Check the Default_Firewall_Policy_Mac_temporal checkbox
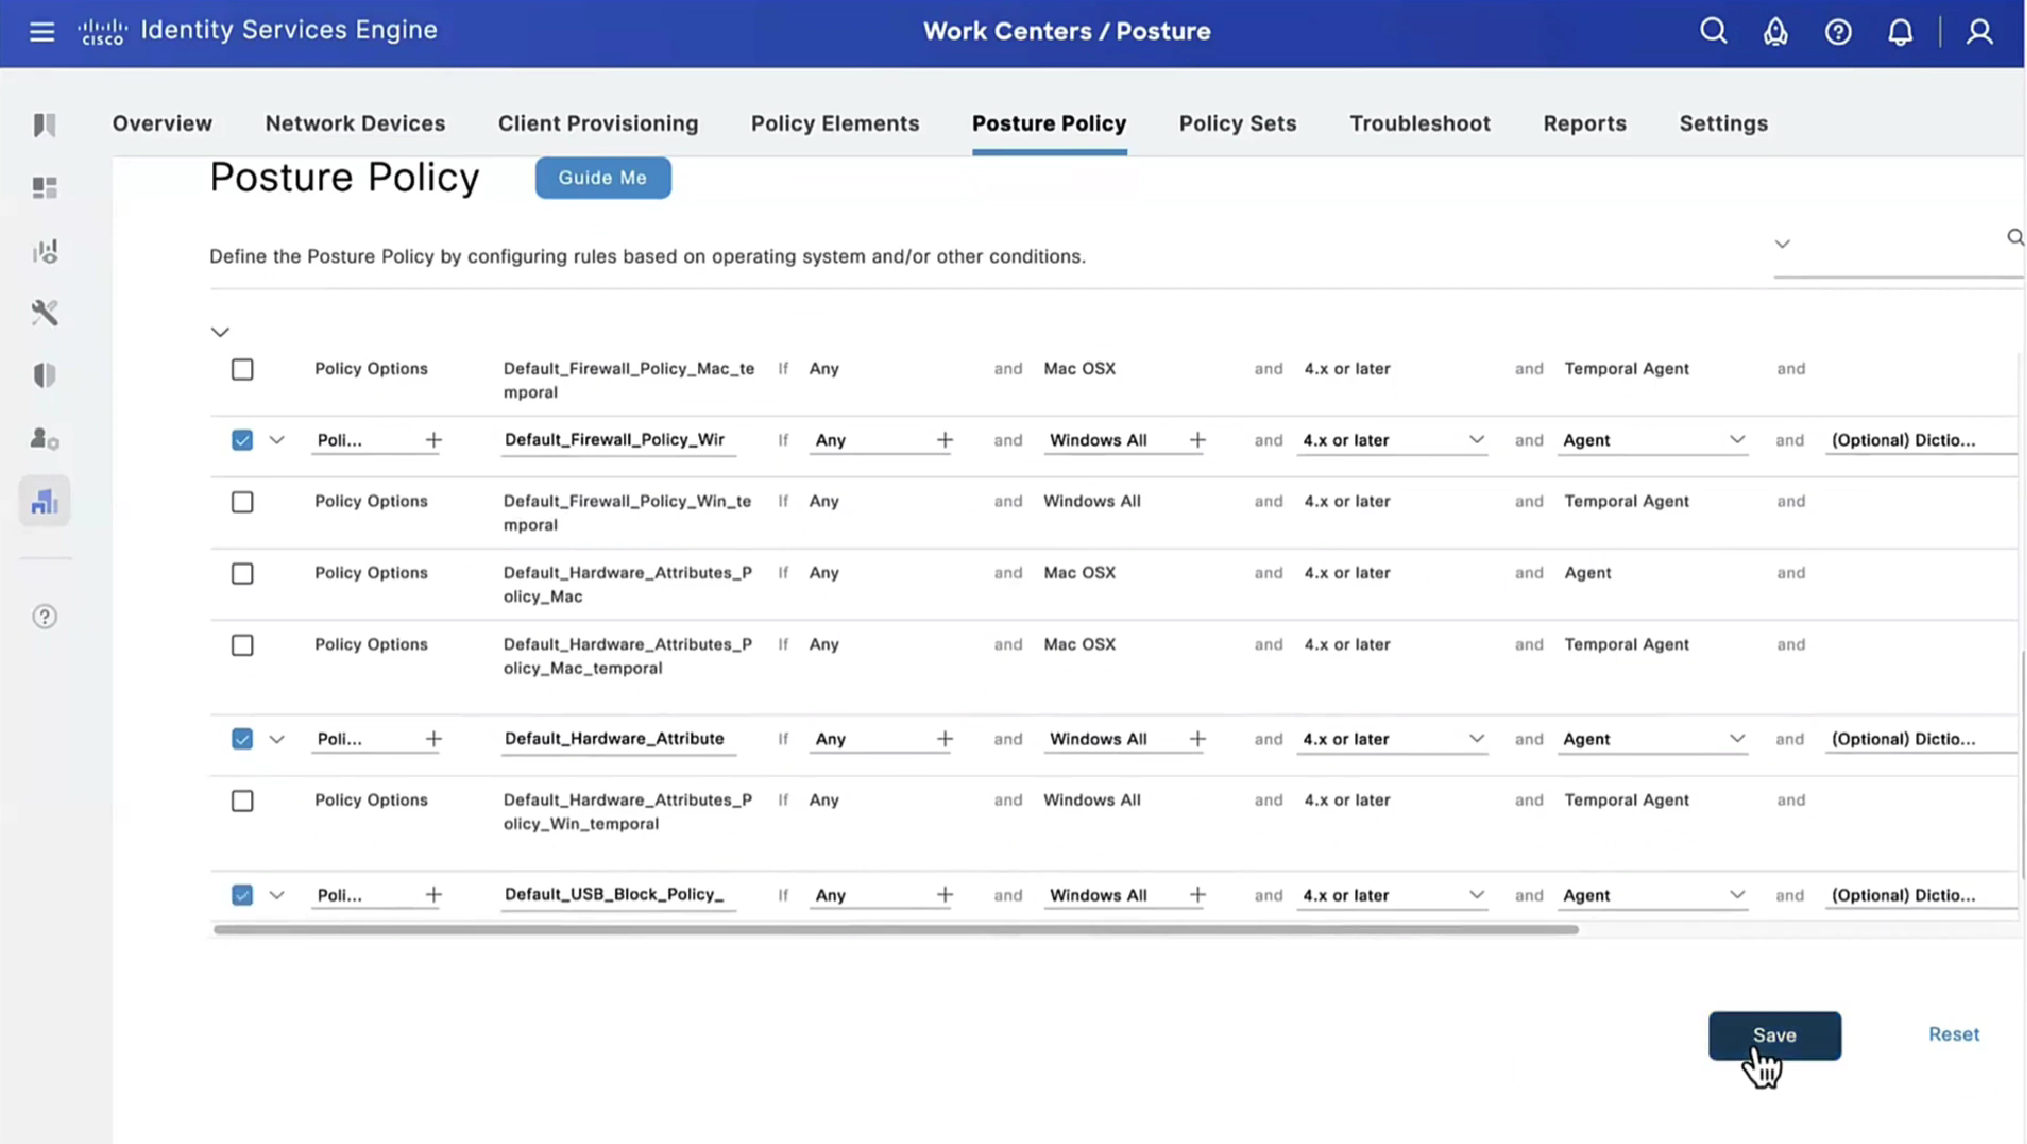This screenshot has width=2027, height=1144. [242, 369]
